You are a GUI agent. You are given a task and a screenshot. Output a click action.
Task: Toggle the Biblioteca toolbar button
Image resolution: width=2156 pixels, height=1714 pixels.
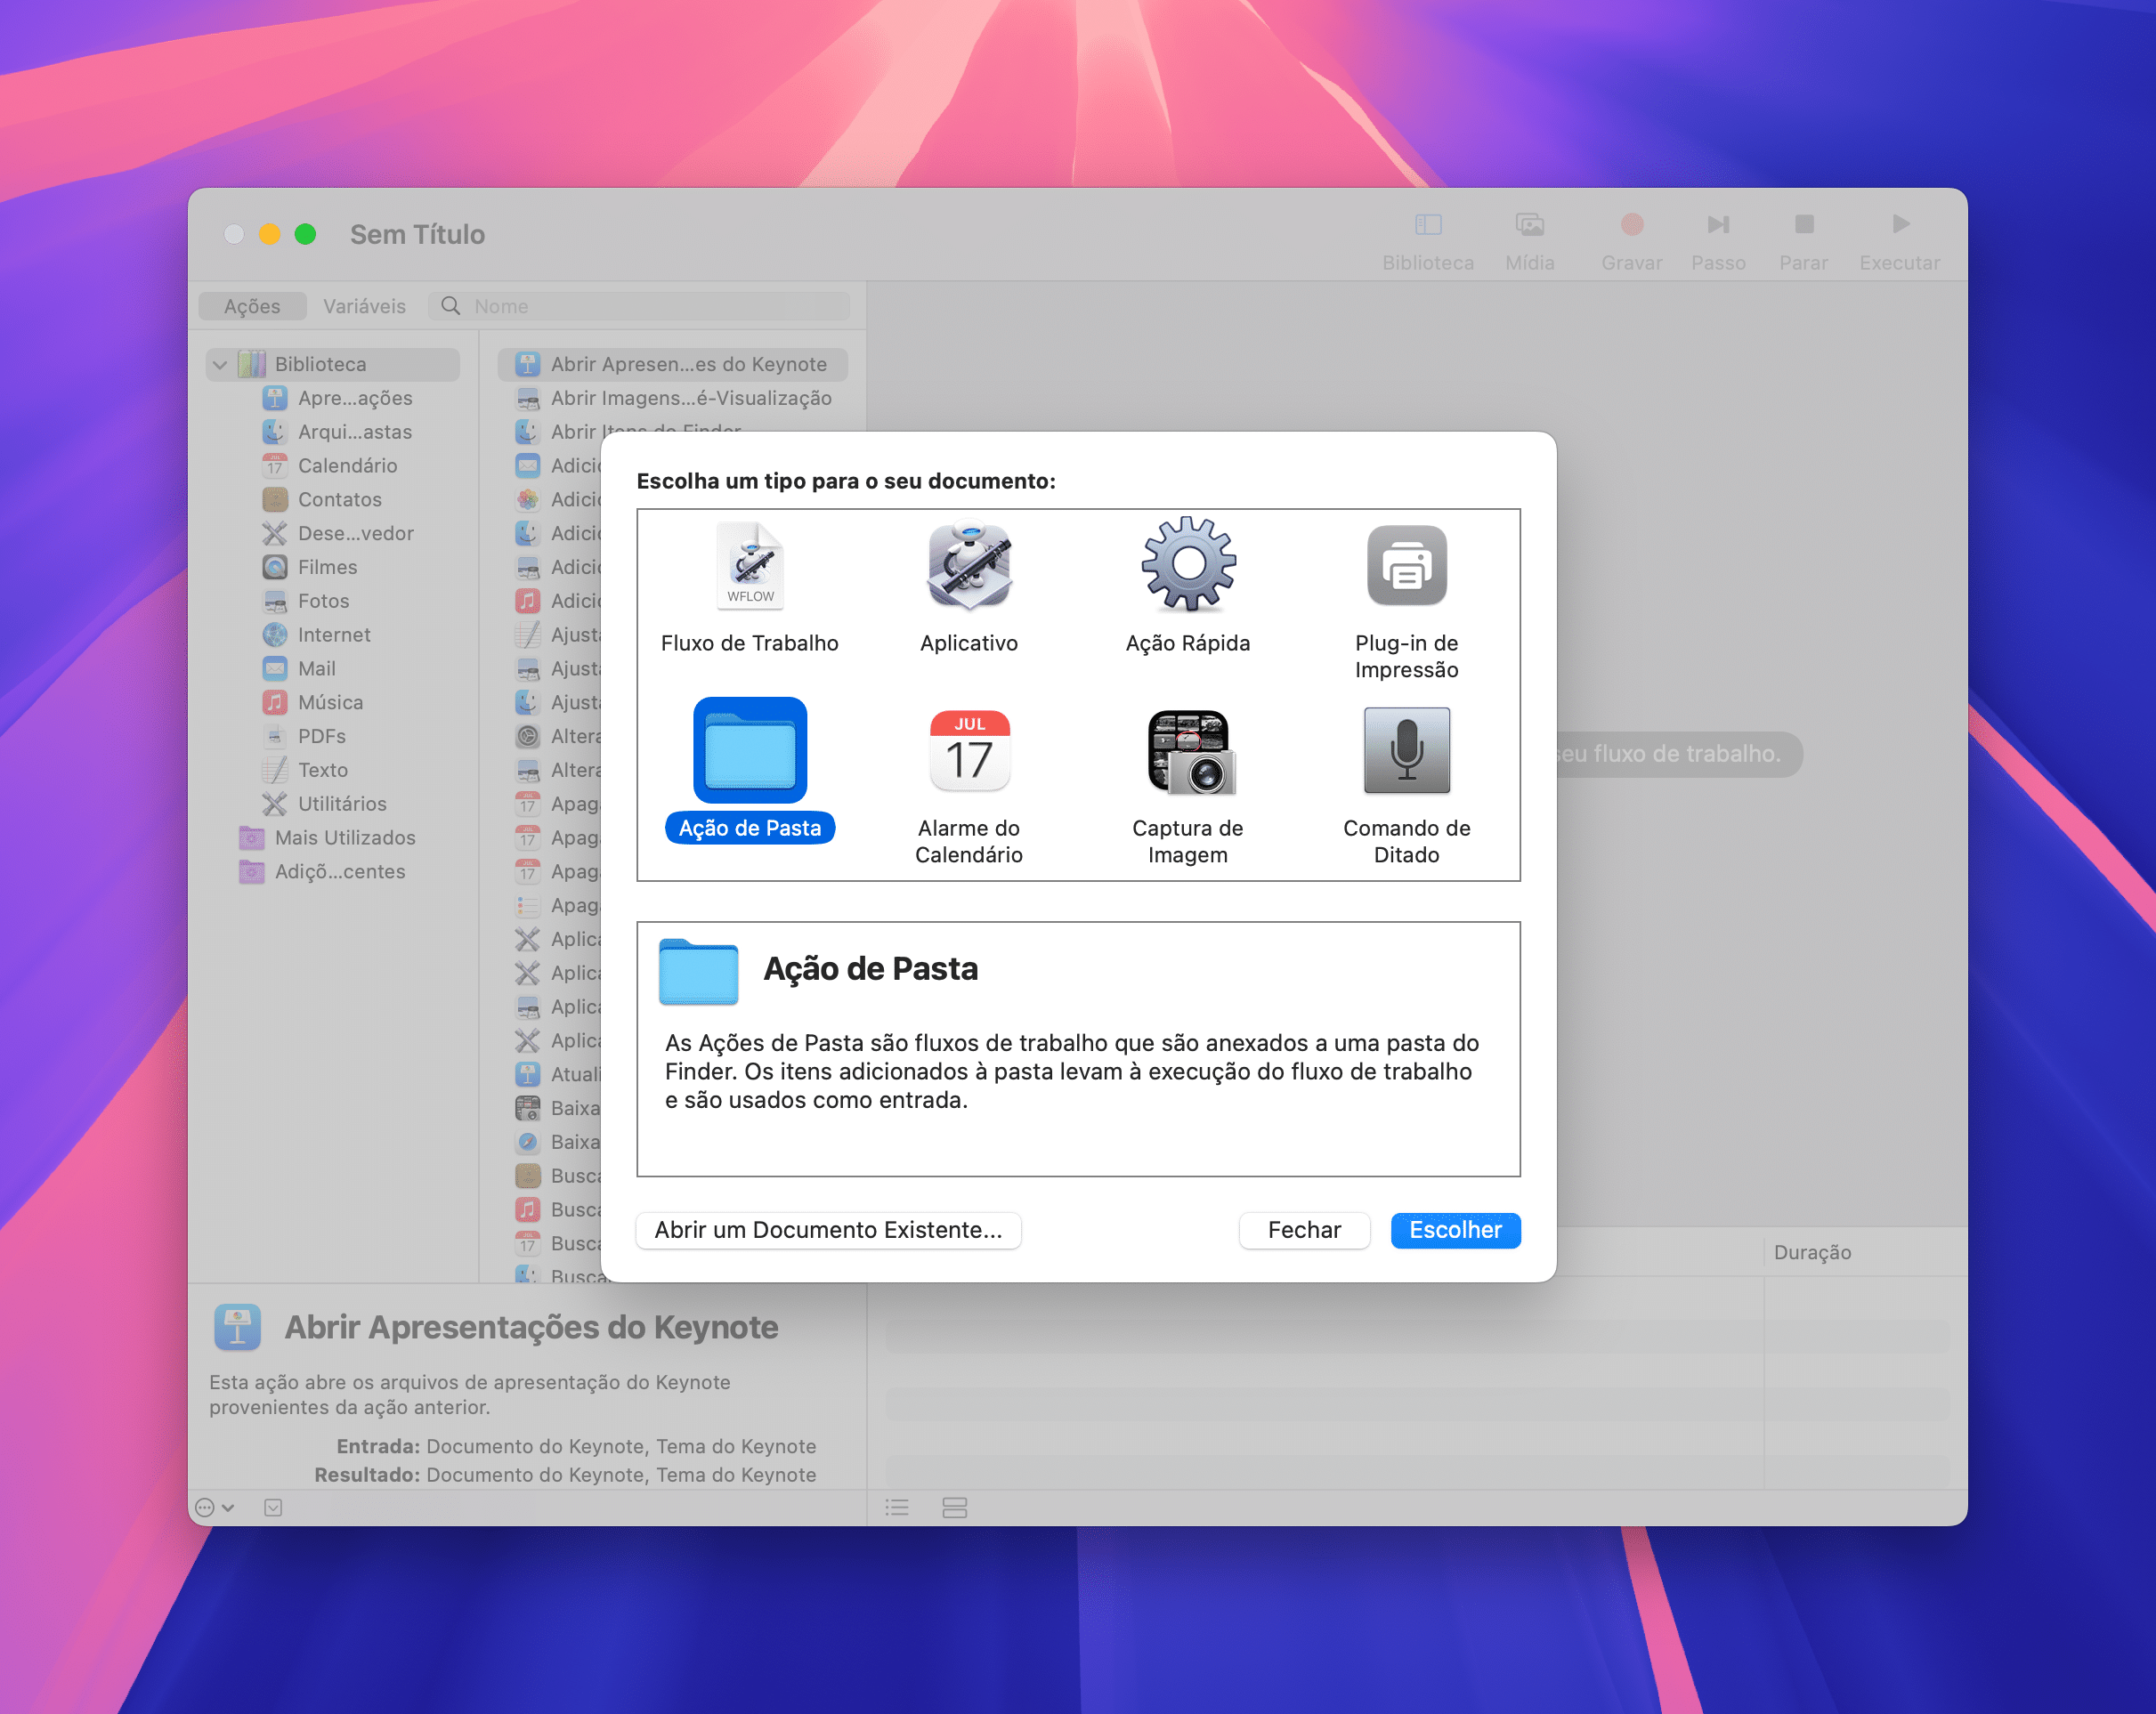click(1427, 241)
